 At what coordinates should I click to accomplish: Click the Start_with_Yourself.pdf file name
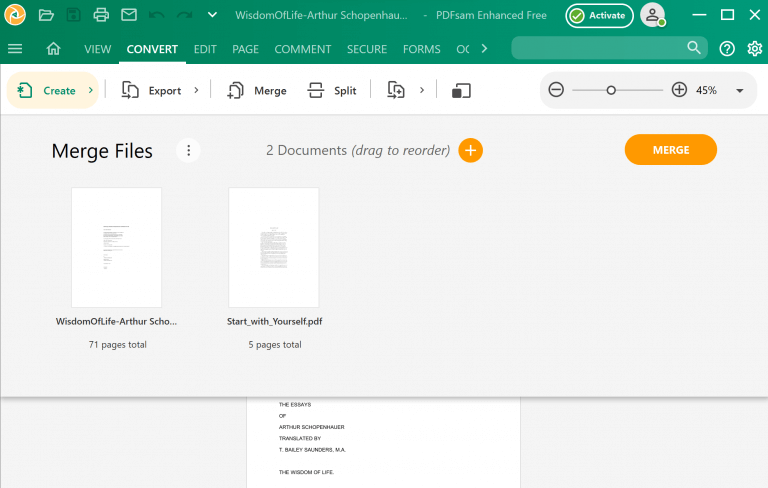[274, 321]
